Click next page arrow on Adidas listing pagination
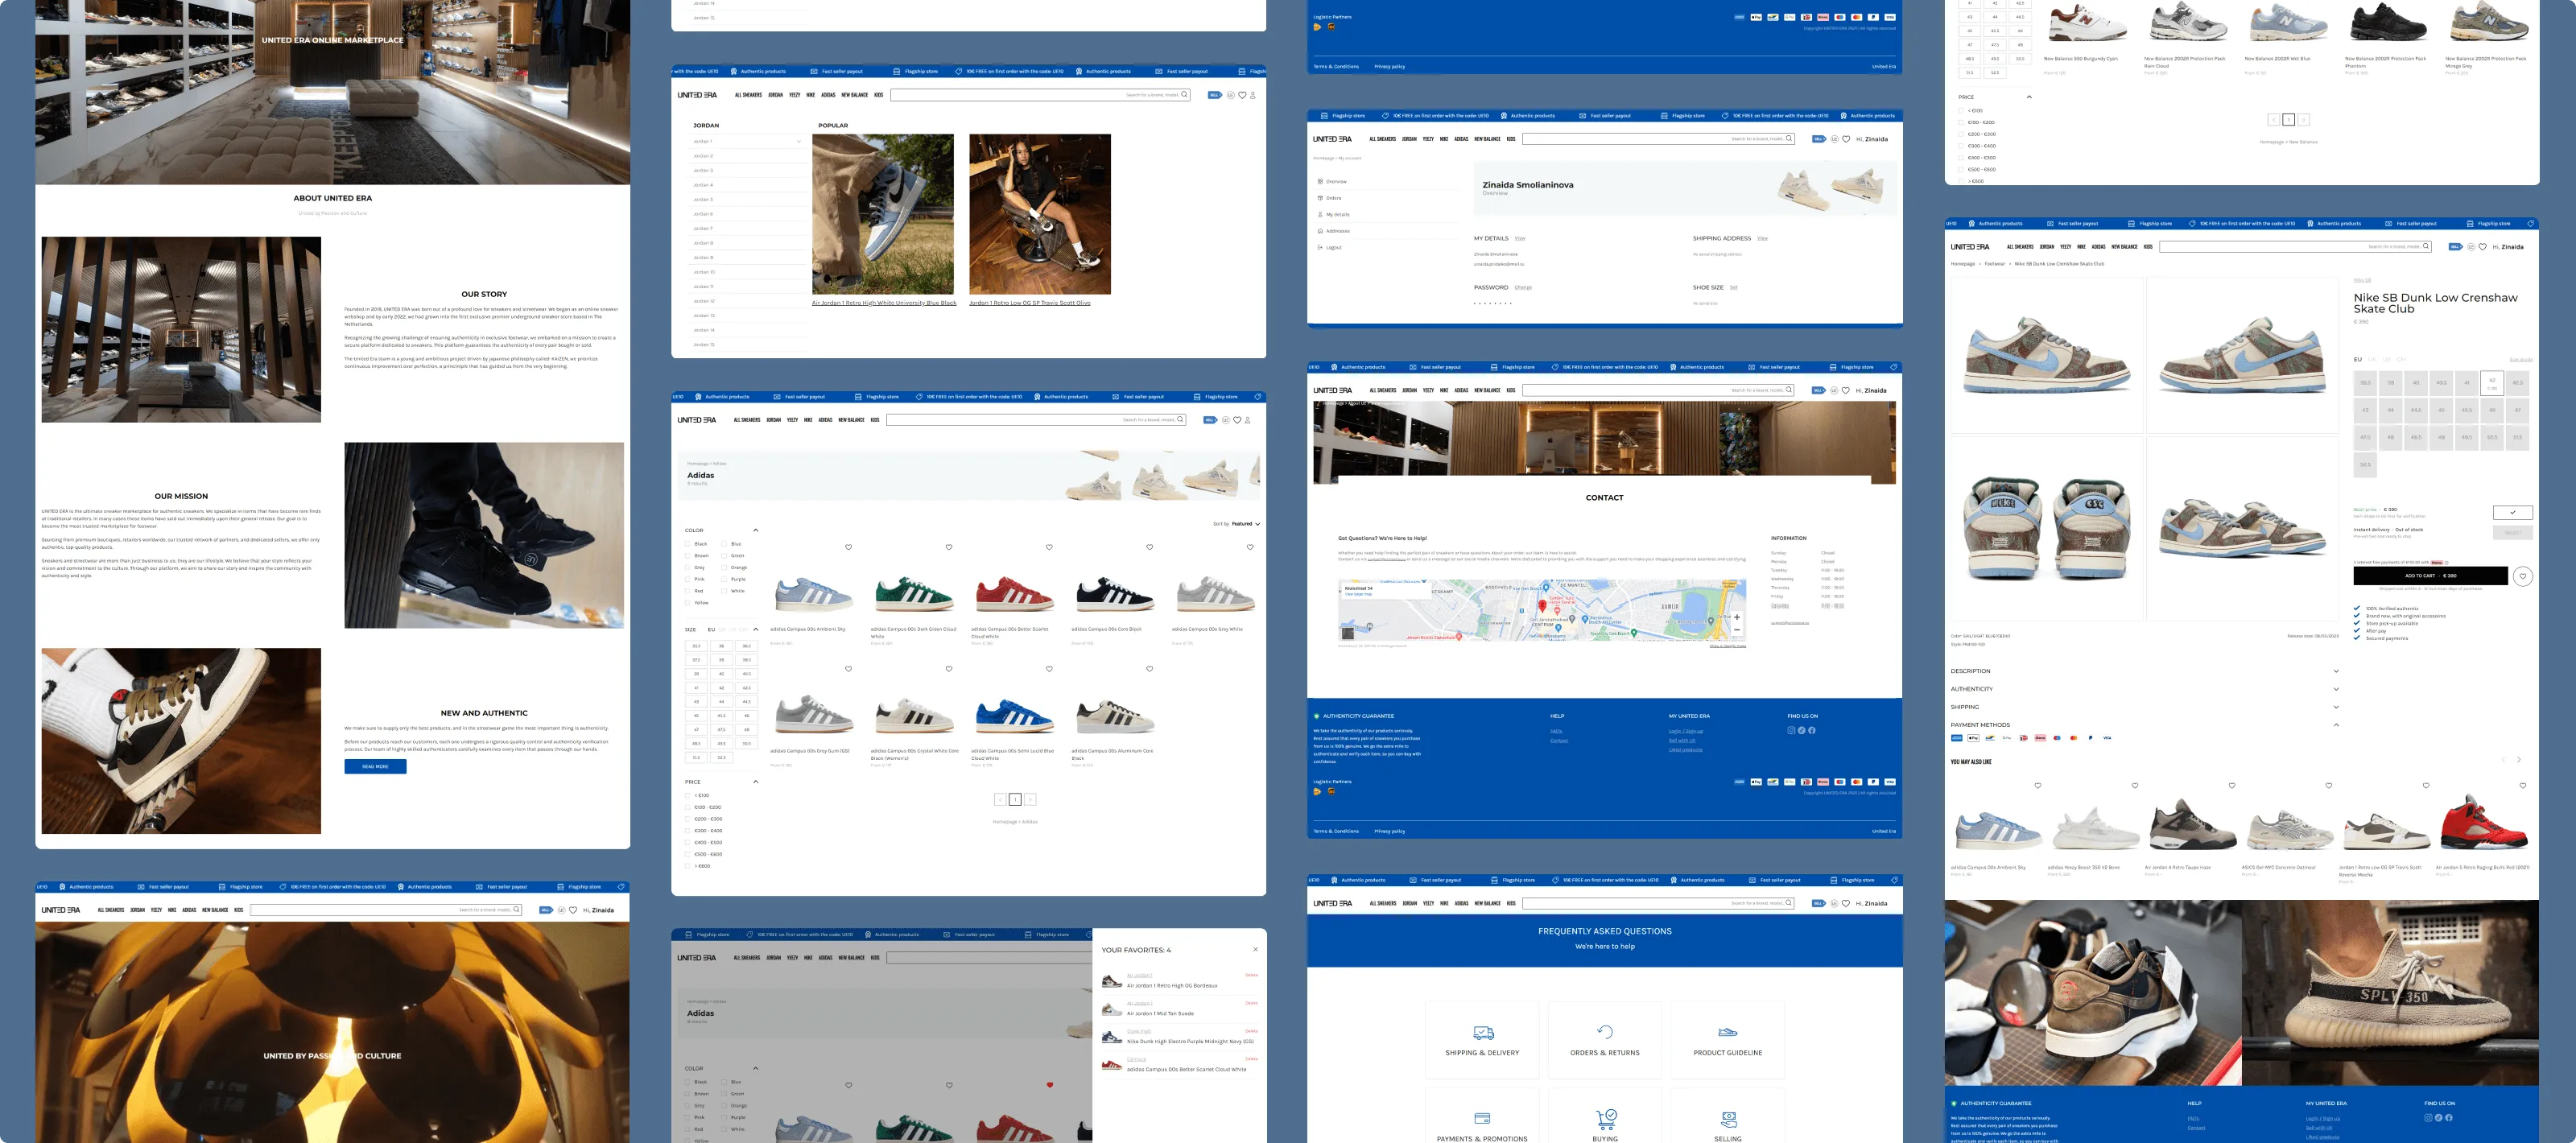Image resolution: width=2576 pixels, height=1143 pixels. pos(1030,800)
